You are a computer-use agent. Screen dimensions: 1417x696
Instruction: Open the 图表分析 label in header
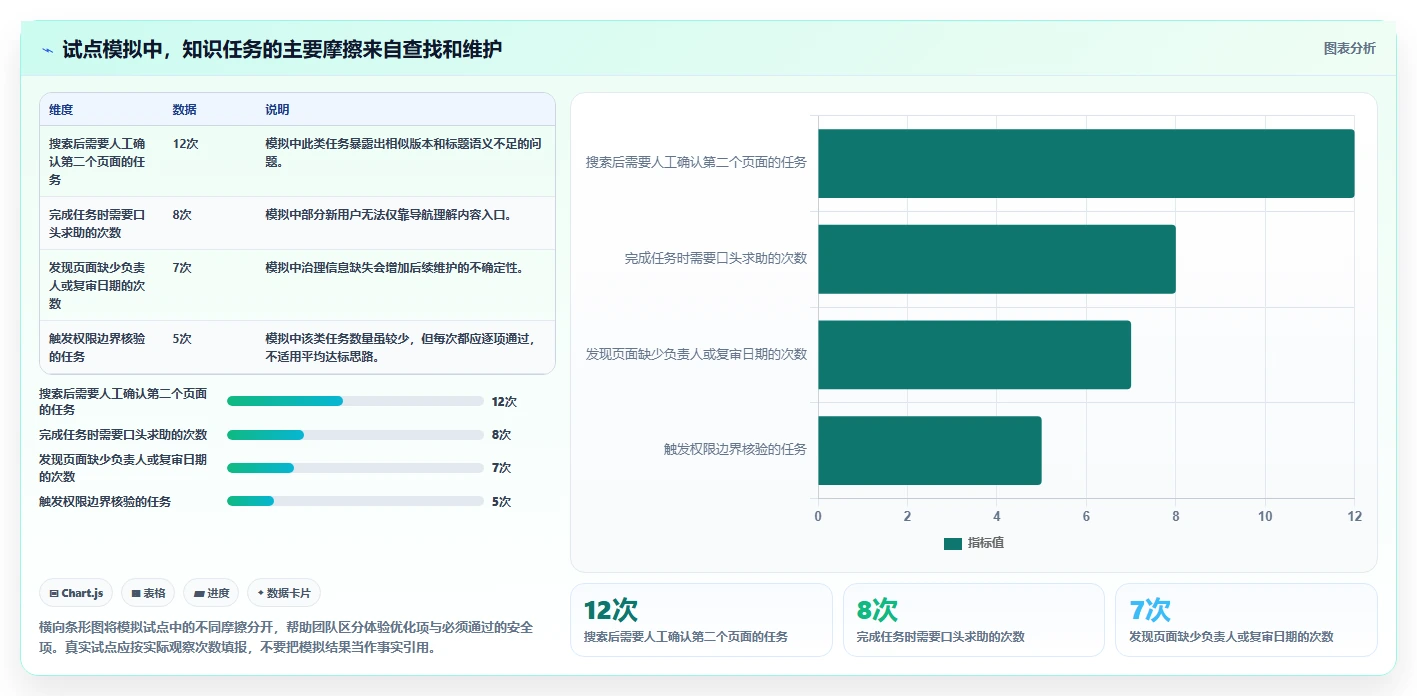1349,48
